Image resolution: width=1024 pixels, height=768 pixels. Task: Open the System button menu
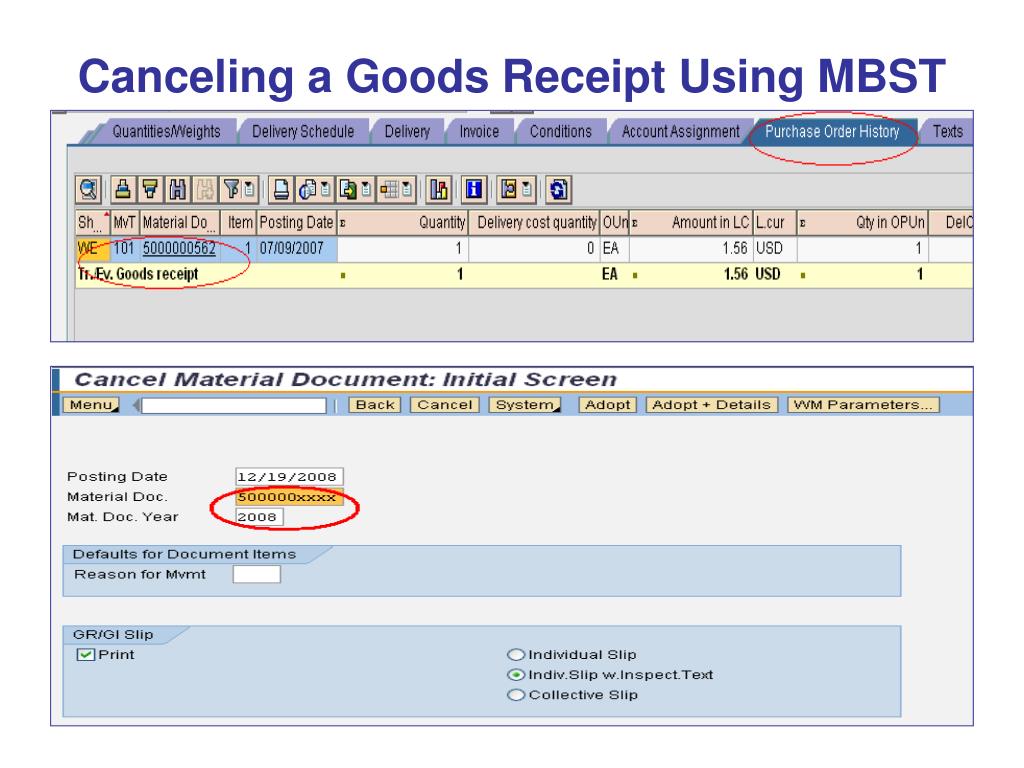(x=526, y=405)
